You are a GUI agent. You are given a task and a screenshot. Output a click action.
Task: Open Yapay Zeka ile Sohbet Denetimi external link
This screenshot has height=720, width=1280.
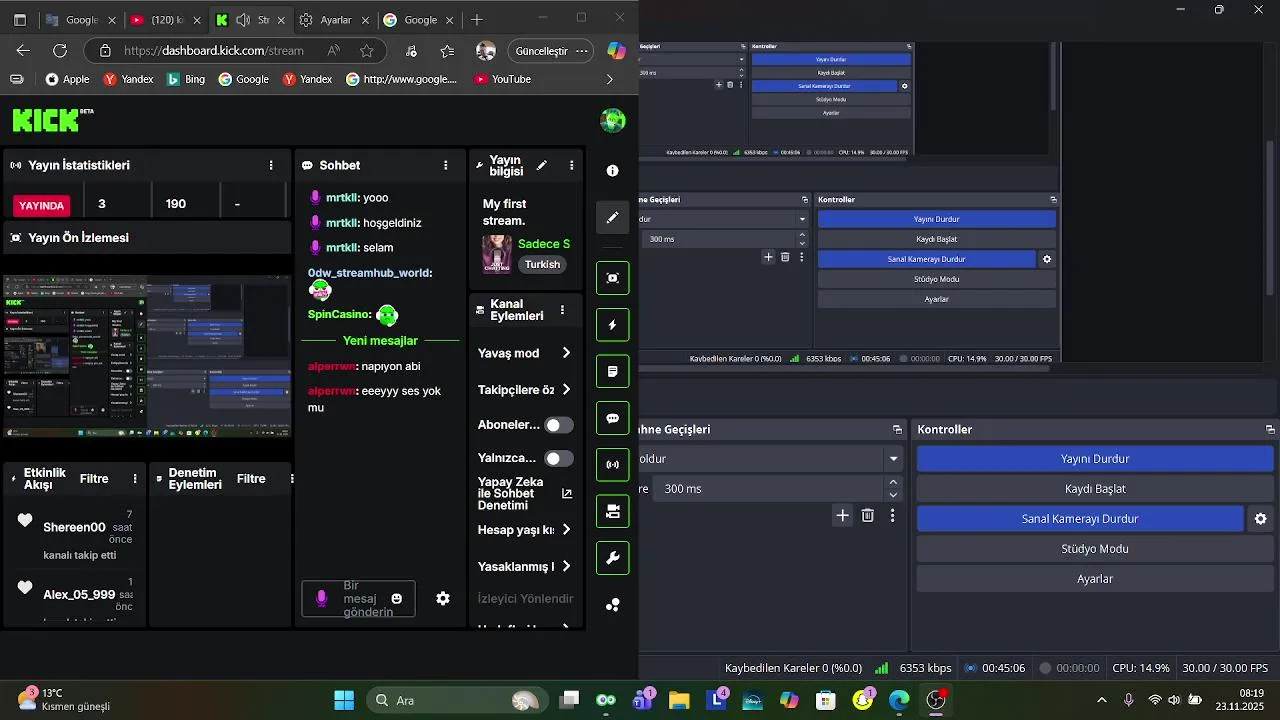pos(567,493)
